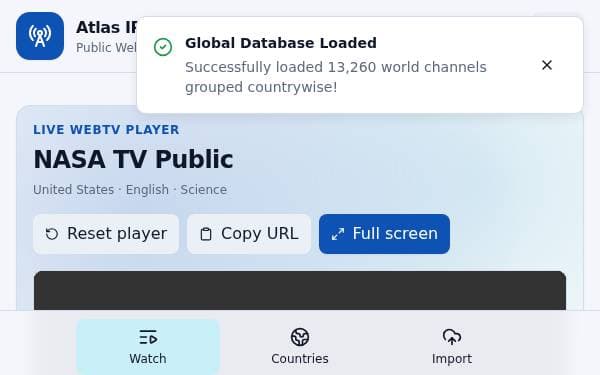The height and width of the screenshot is (375, 600).
Task: Click the Atlas IPTV antenna logo icon
Action: (x=40, y=36)
